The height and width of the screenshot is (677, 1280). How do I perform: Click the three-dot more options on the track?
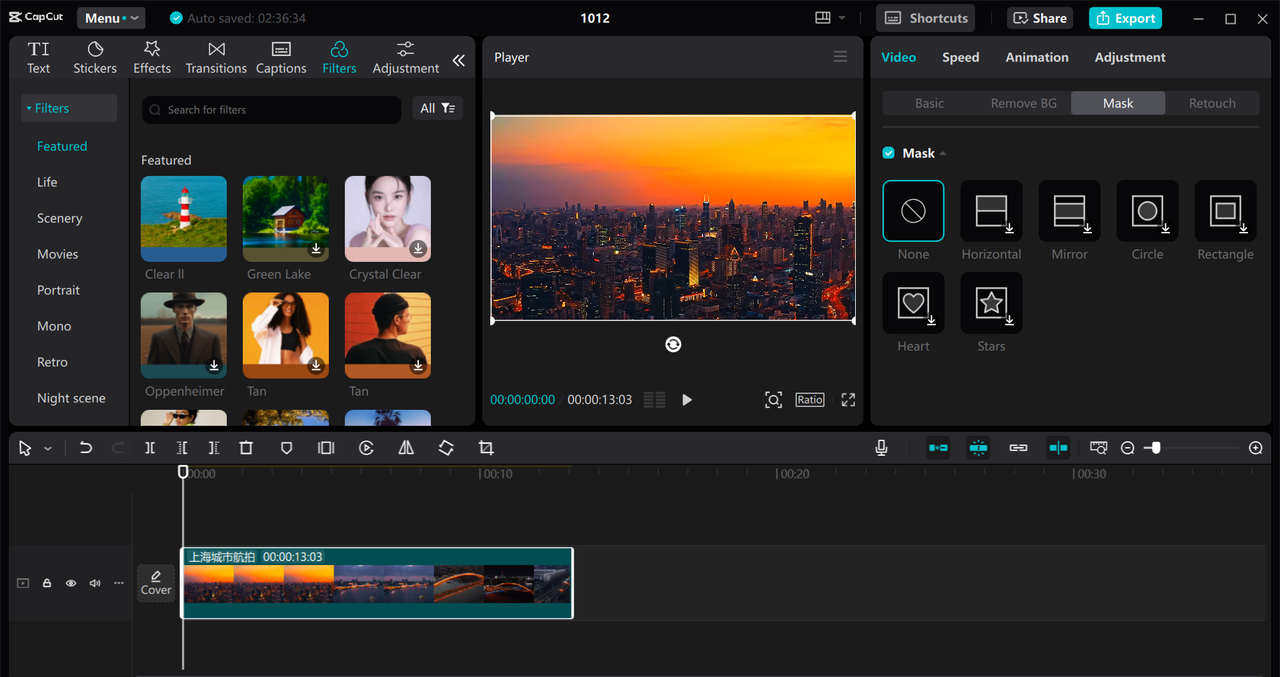[x=119, y=583]
